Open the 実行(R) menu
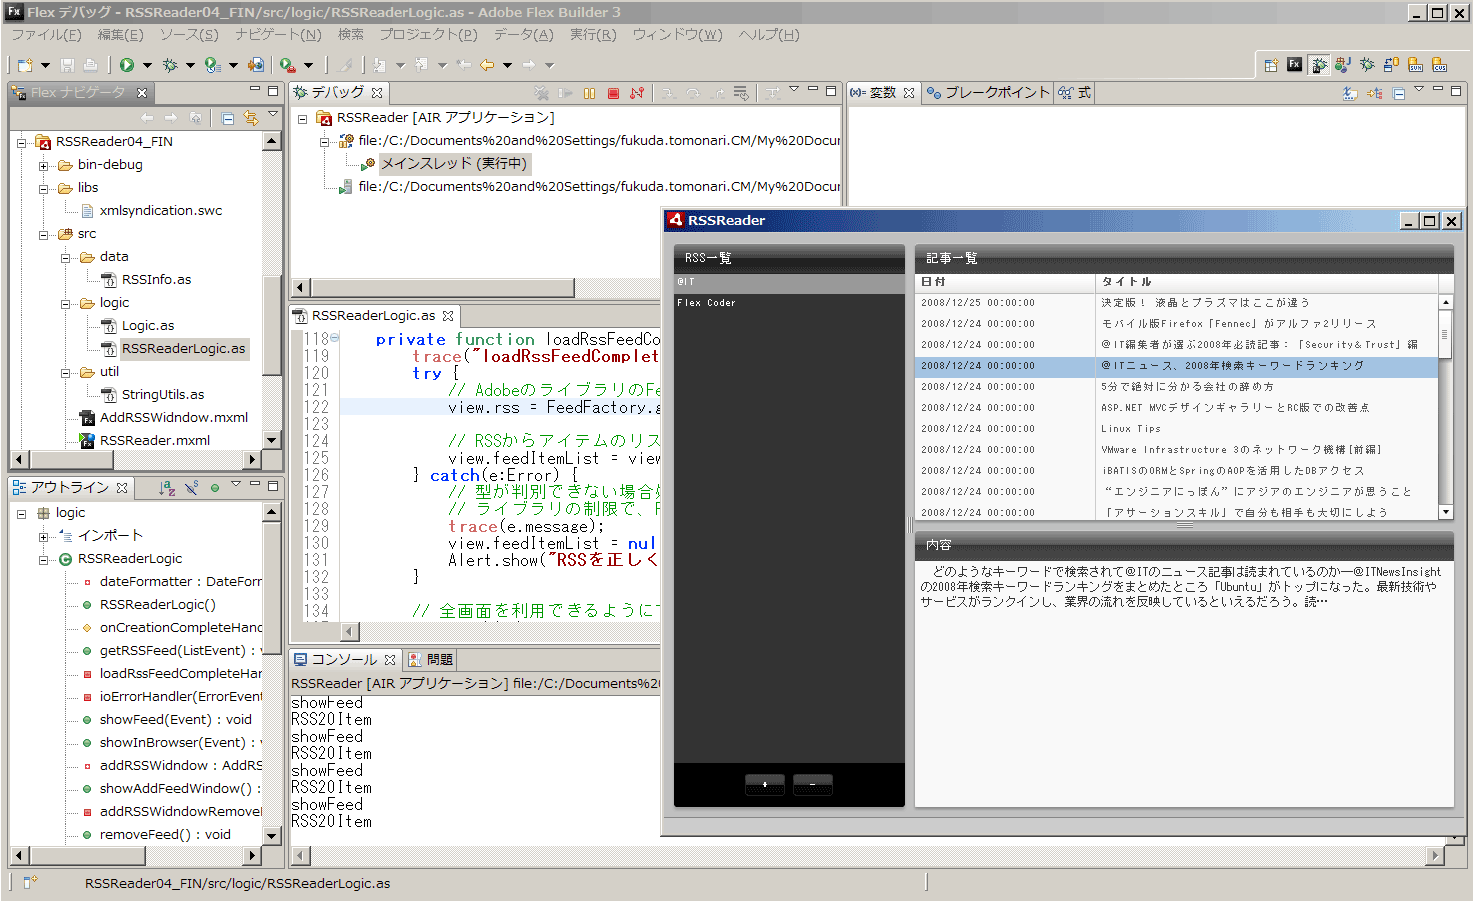This screenshot has width=1473, height=901. click(x=593, y=35)
